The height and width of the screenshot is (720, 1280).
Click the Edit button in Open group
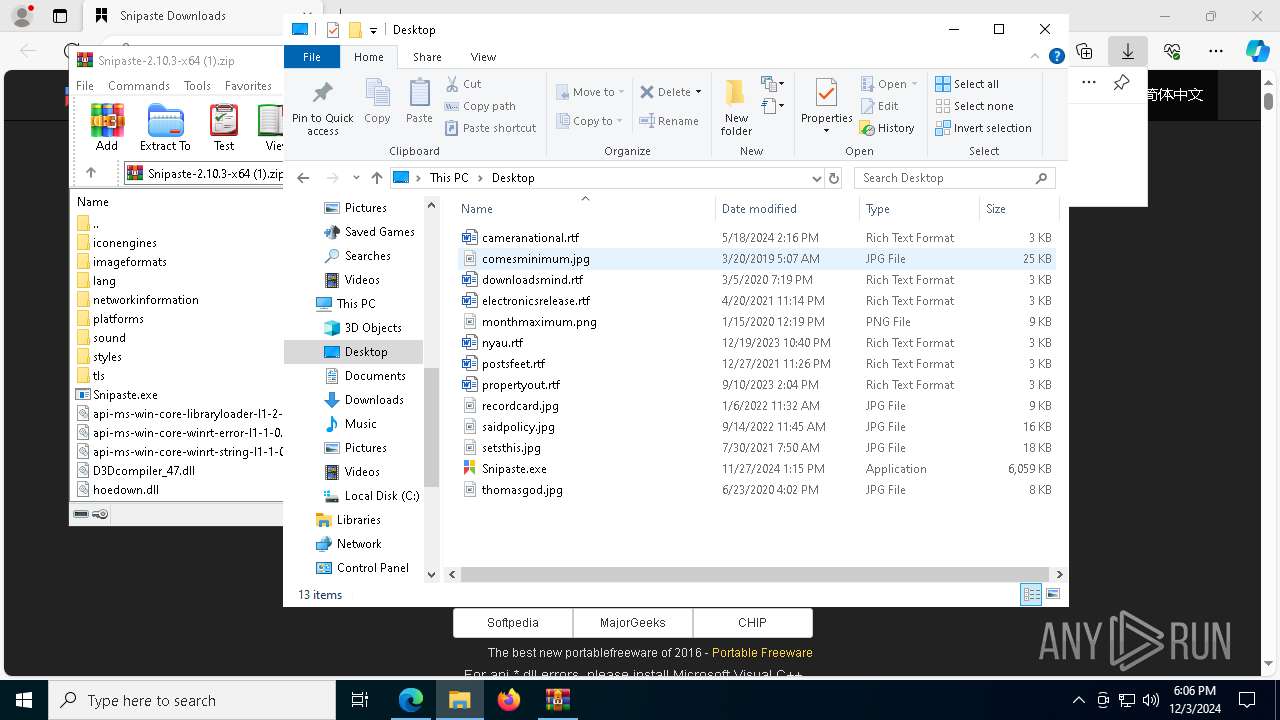880,106
